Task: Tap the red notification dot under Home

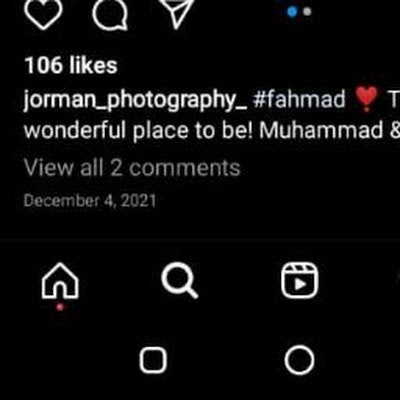Action: pyautogui.click(x=60, y=307)
